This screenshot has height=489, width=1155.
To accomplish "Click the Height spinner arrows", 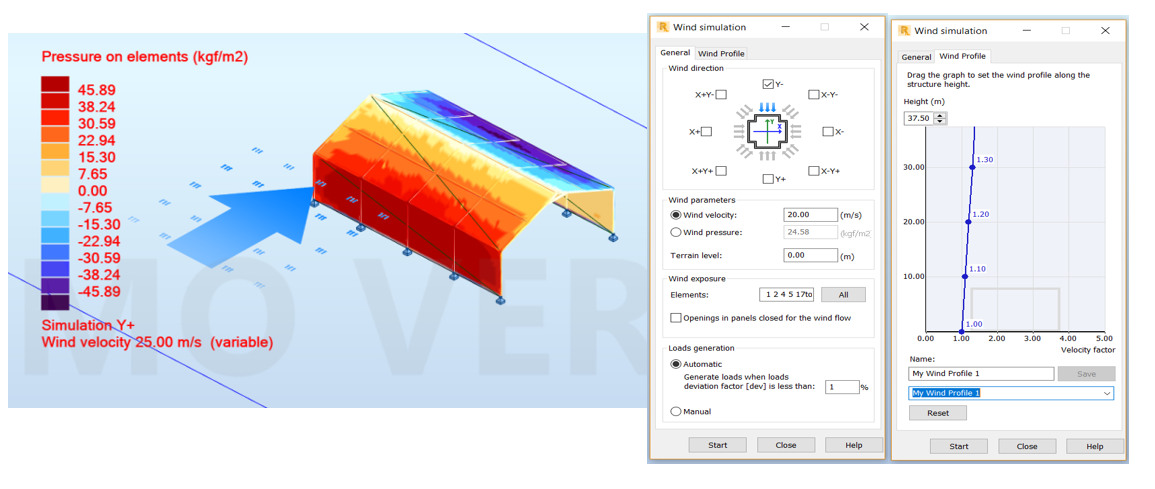I will click(x=938, y=118).
